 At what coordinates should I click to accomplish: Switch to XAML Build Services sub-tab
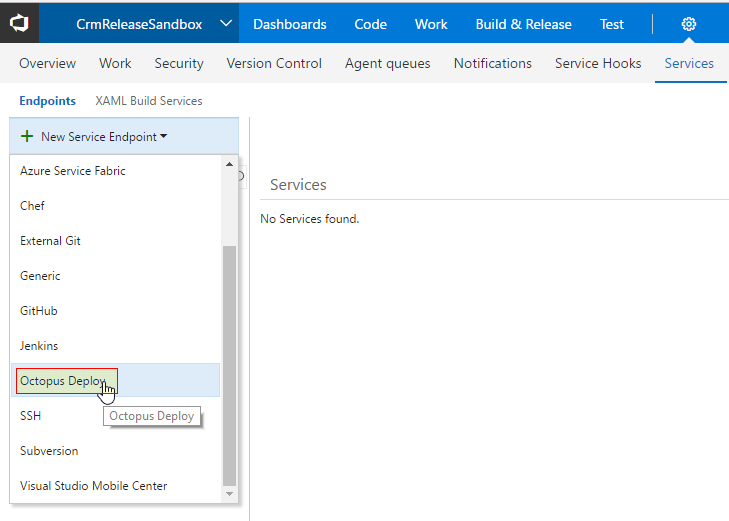point(149,101)
